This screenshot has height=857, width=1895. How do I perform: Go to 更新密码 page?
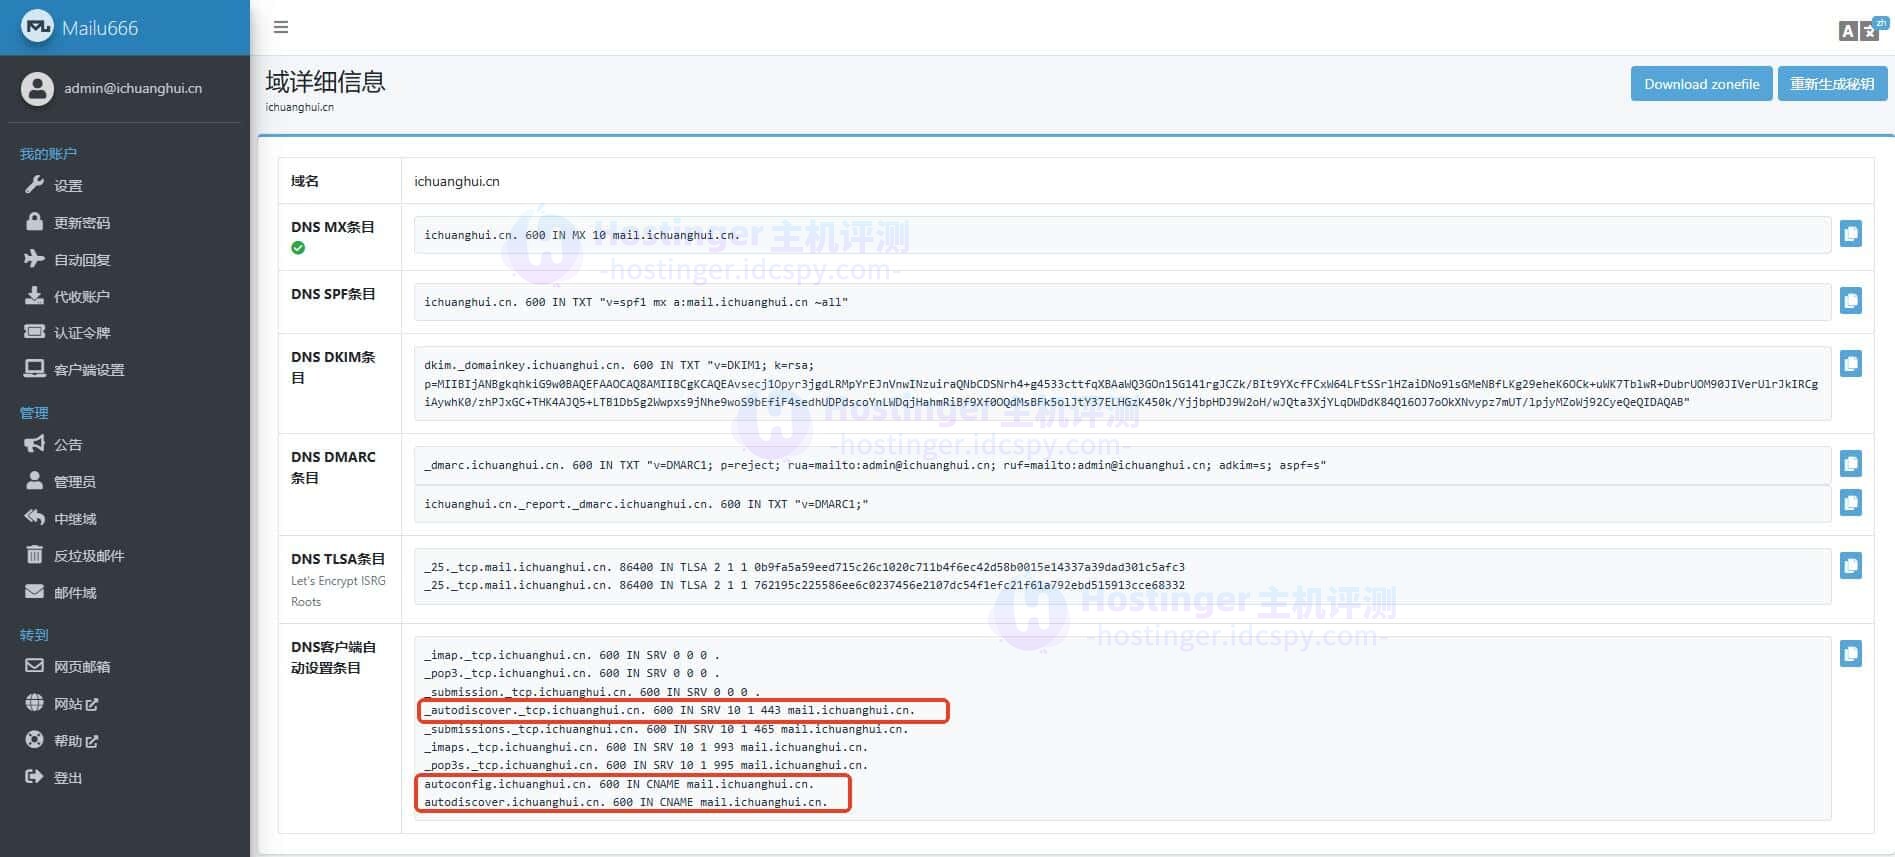[x=81, y=223]
